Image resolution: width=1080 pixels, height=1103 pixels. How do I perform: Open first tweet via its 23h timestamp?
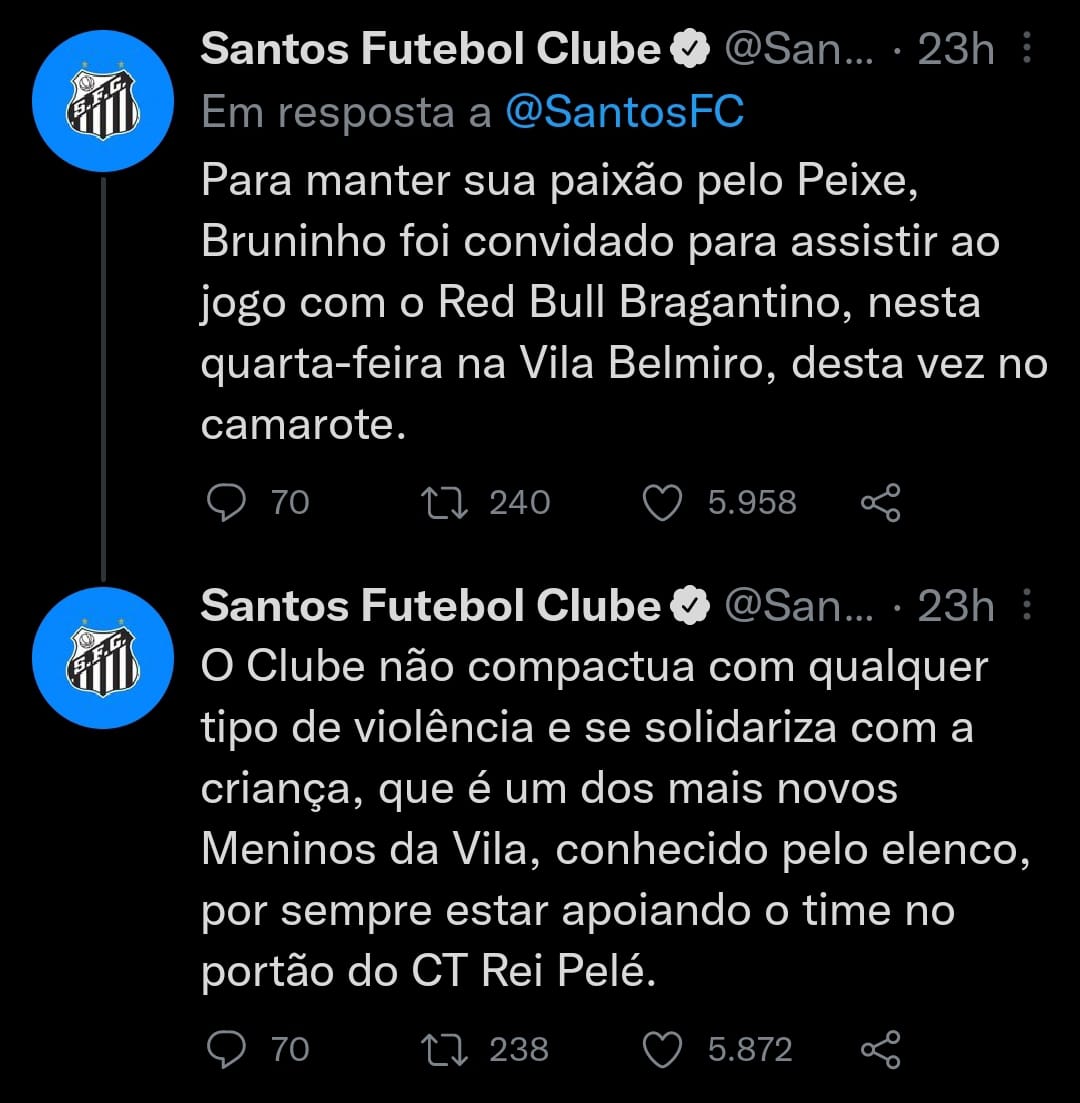pos(955,49)
